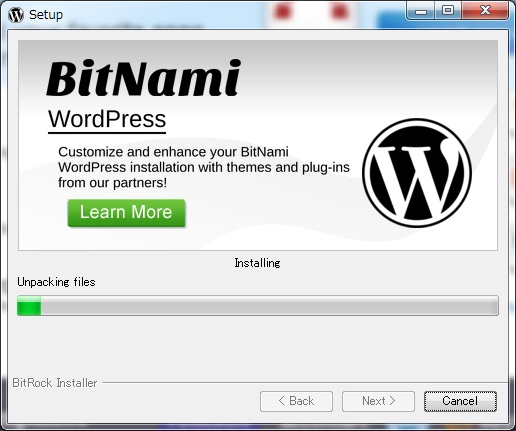Maximize the Setup window
516x431 pixels.
click(448, 11)
